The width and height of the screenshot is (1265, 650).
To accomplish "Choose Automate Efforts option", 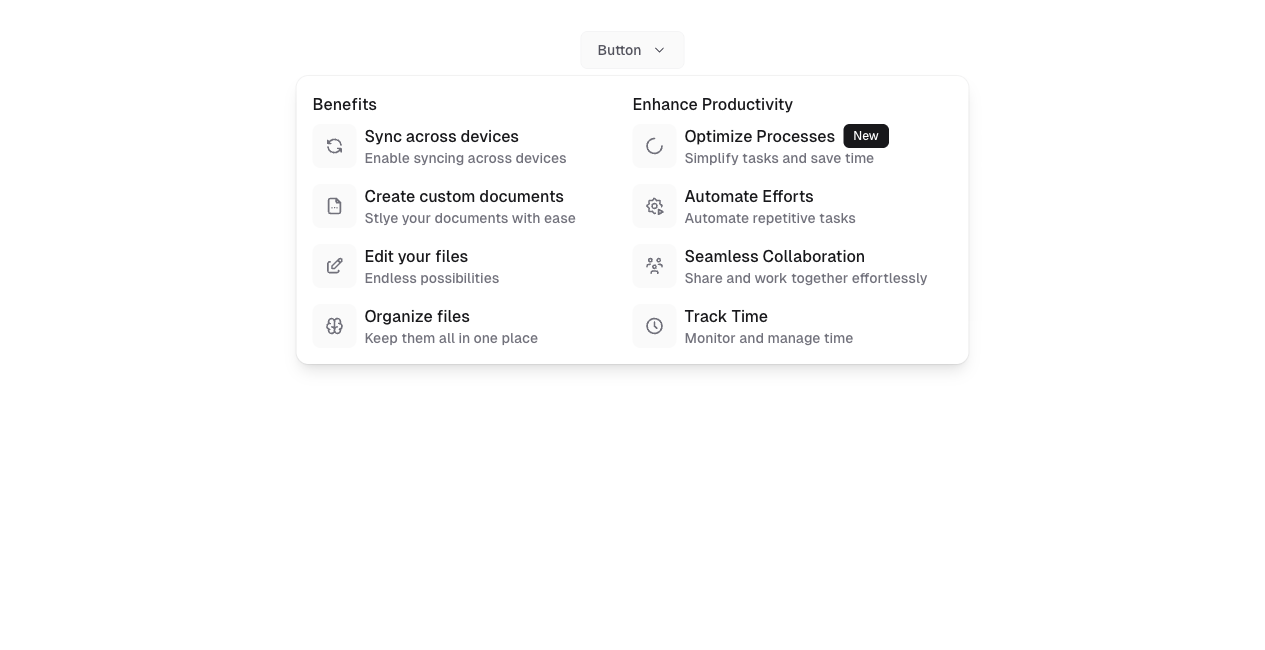I will tap(749, 197).
